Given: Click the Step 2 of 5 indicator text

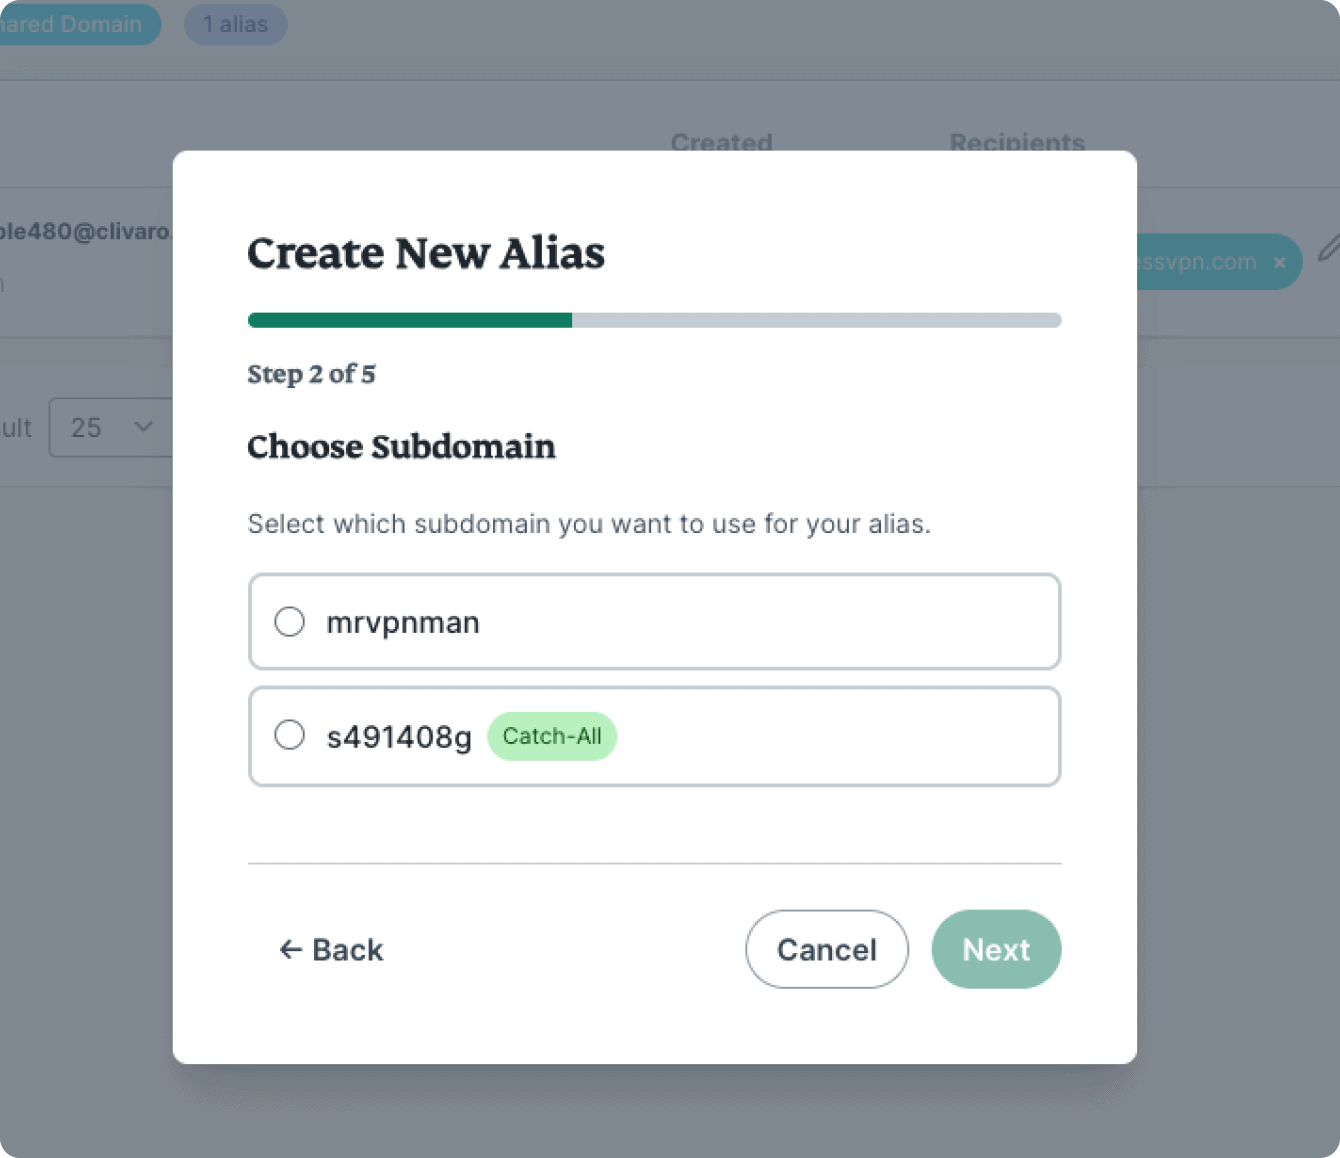Looking at the screenshot, I should (311, 374).
